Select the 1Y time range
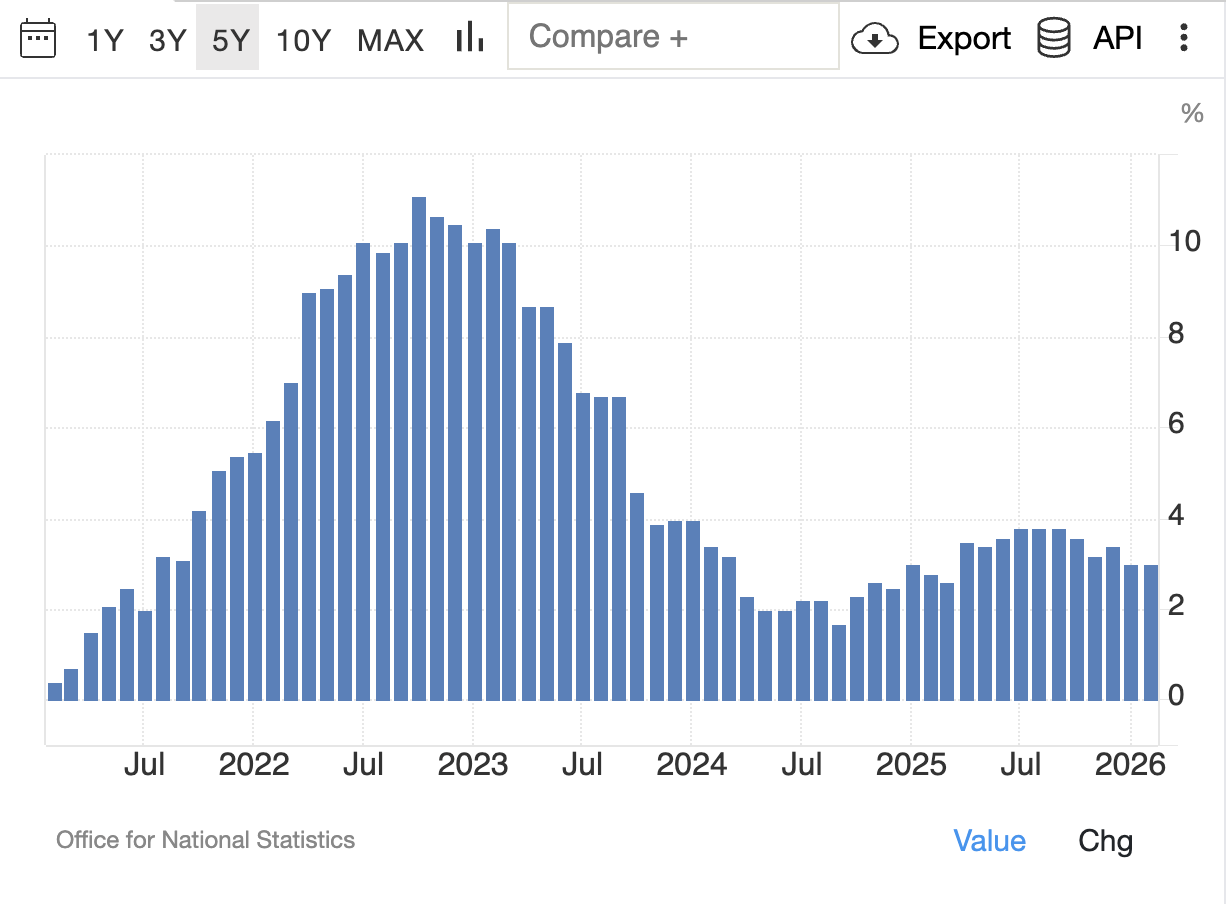The width and height of the screenshot is (1226, 904). tap(104, 40)
